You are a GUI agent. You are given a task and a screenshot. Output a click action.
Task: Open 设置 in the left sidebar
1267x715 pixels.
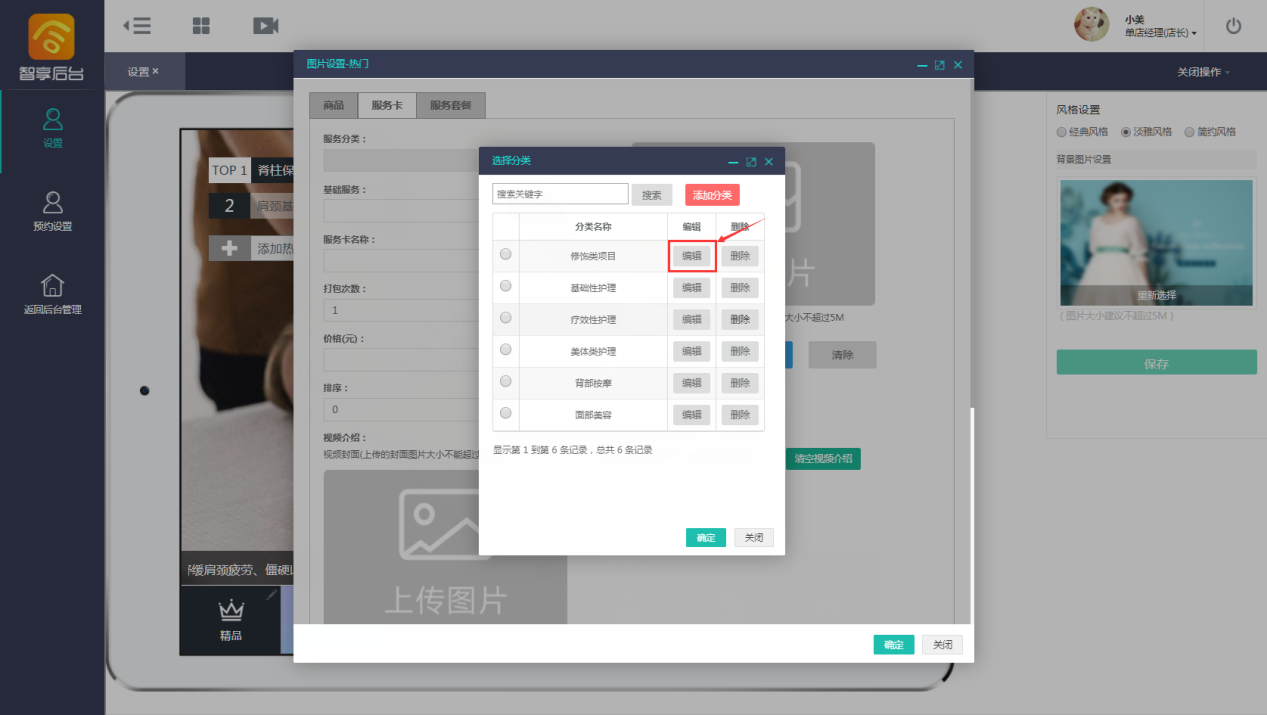tap(53, 129)
